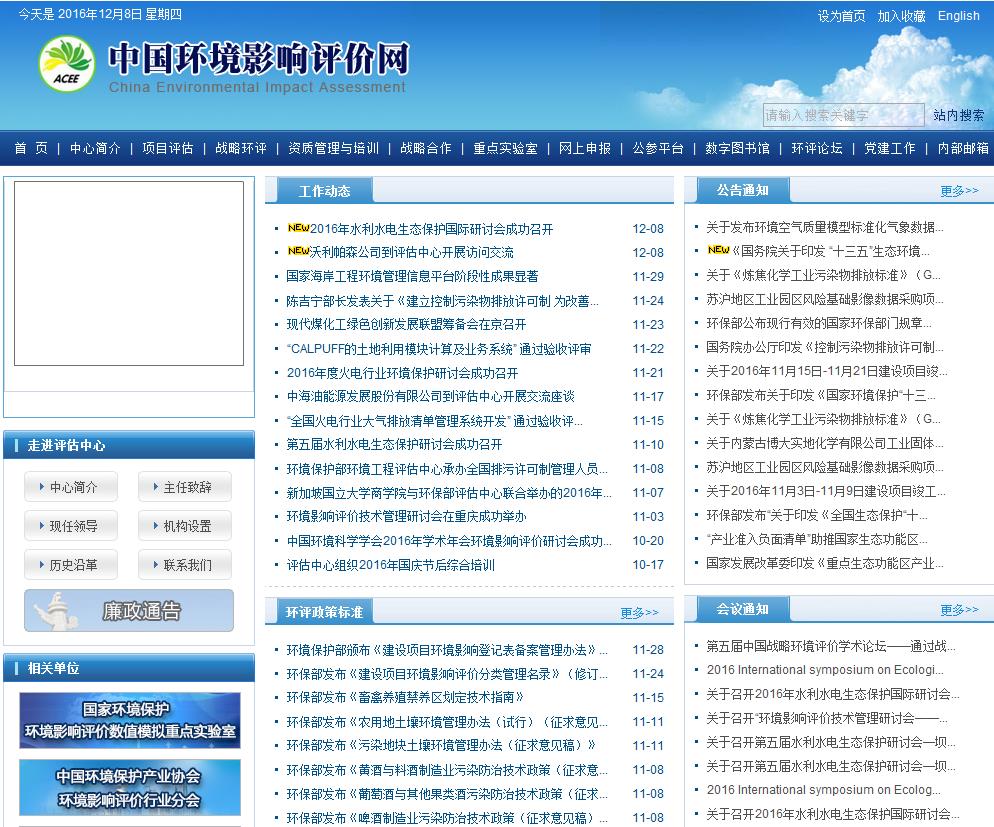The height and width of the screenshot is (827, 994).
Task: Open 环评论坛 menu item
Action: pos(817,148)
